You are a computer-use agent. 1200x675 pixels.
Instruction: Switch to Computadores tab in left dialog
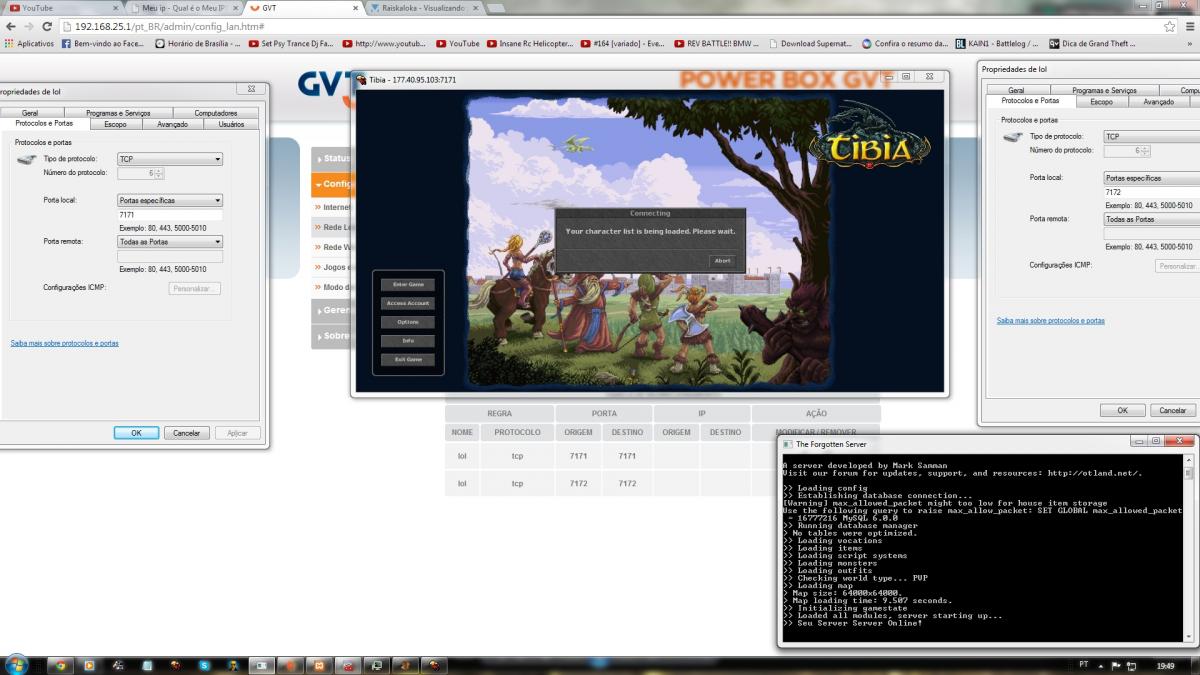coord(216,113)
